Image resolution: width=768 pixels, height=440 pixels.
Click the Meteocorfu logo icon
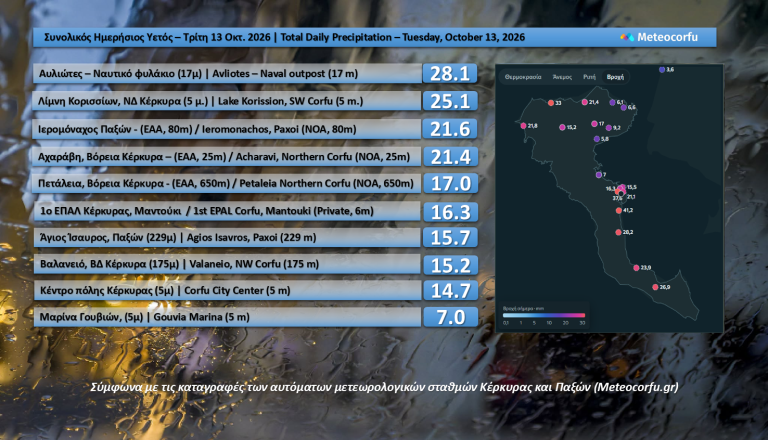(627, 37)
